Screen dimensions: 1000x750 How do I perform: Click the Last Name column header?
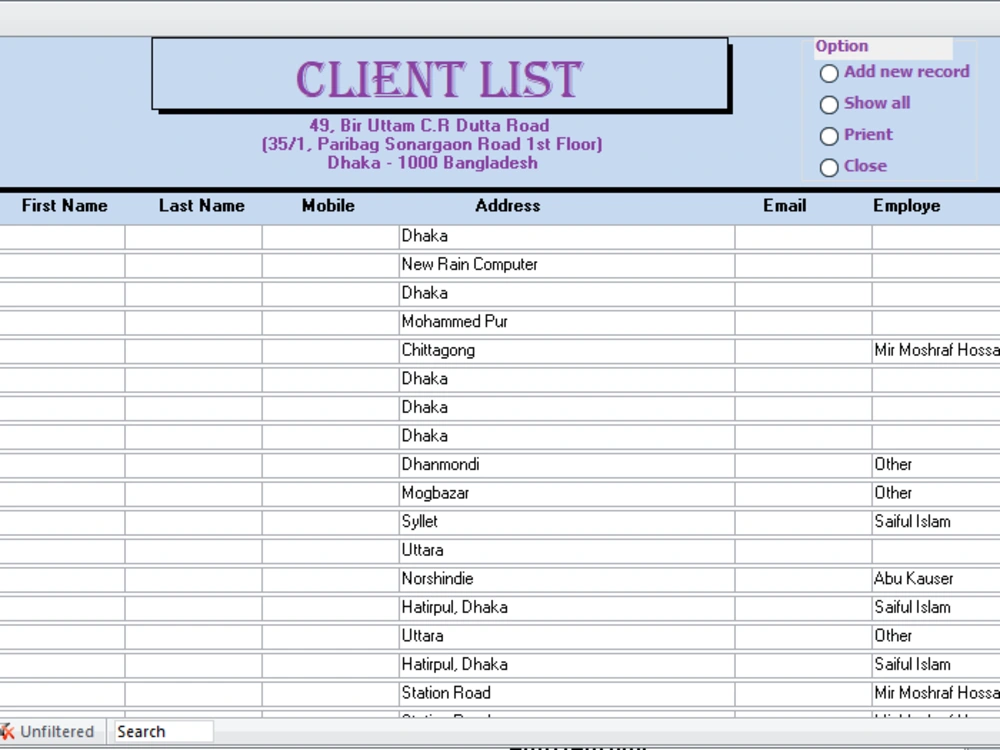tap(202, 205)
